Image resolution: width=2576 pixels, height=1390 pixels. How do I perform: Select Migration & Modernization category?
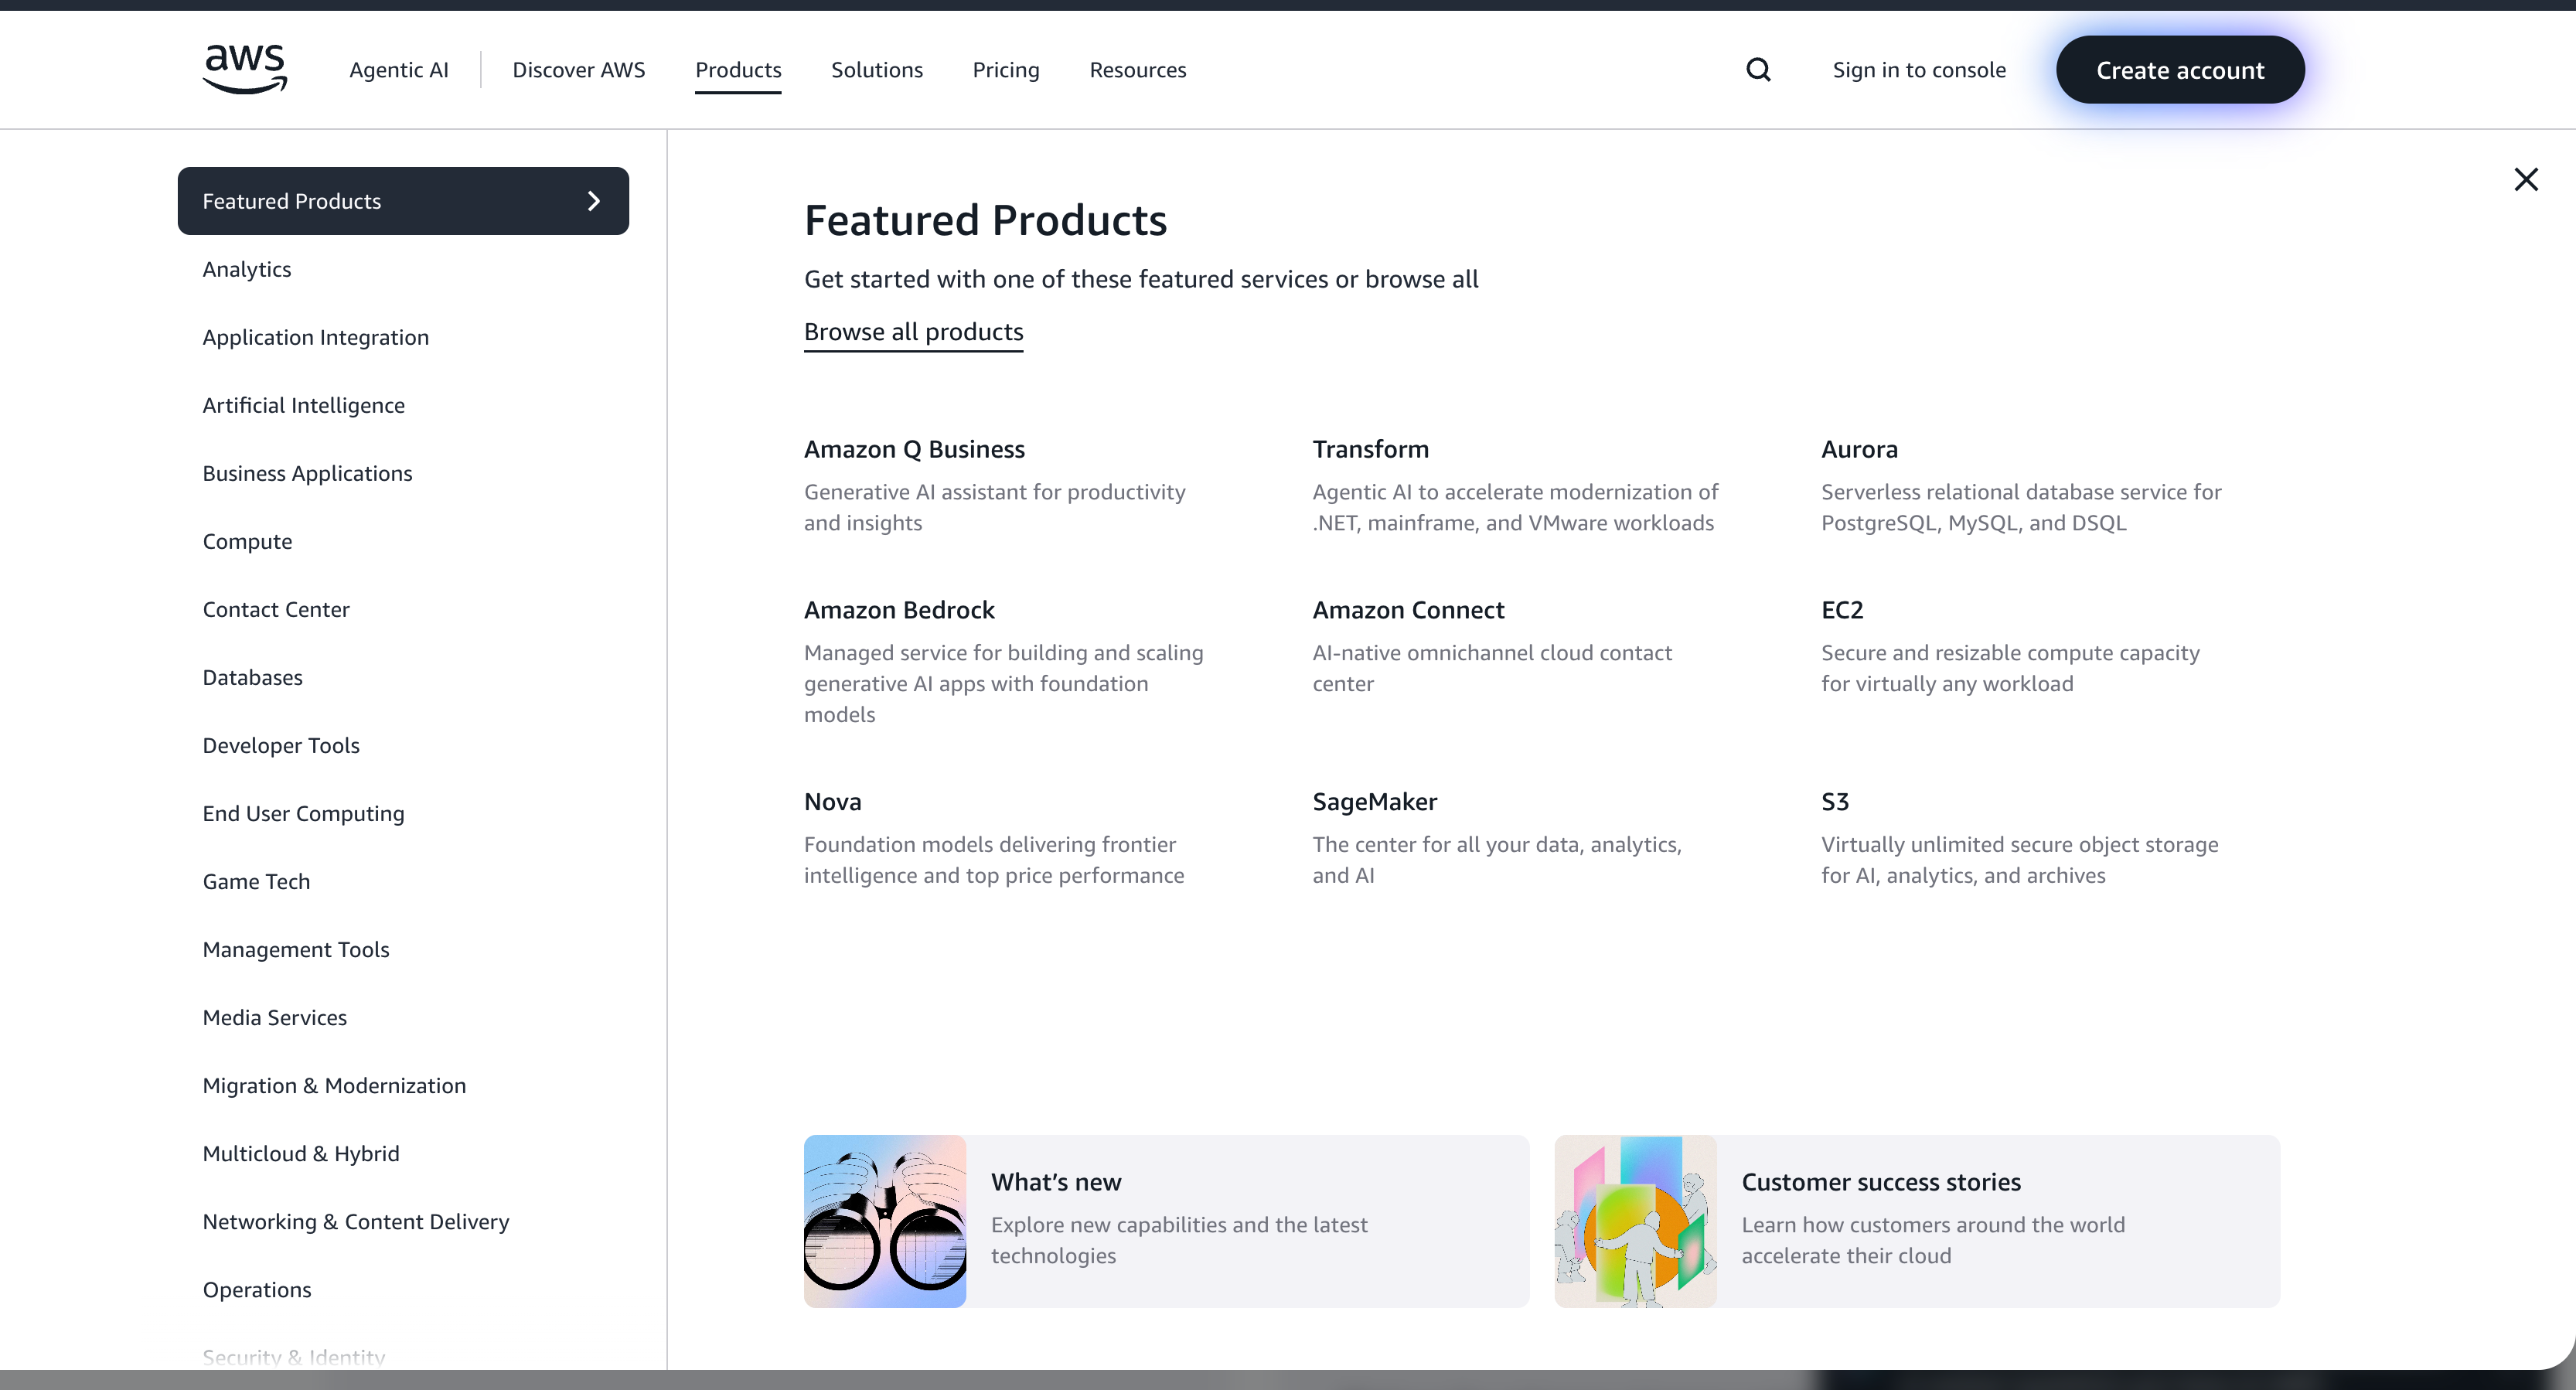[335, 1086]
